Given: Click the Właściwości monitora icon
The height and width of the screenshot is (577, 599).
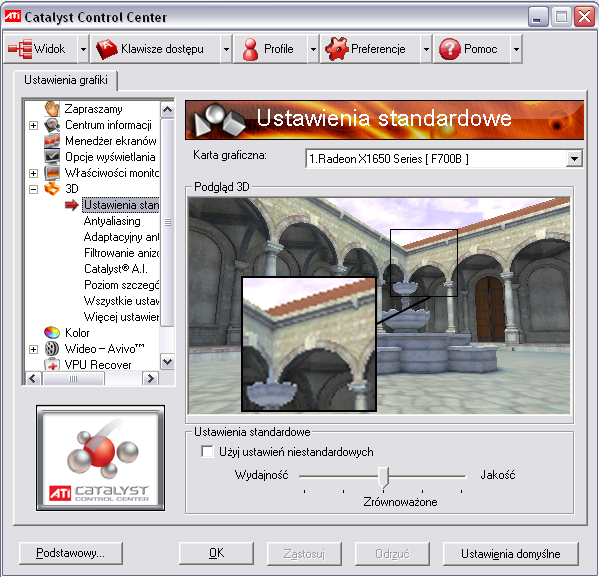Looking at the screenshot, I should (52, 173).
